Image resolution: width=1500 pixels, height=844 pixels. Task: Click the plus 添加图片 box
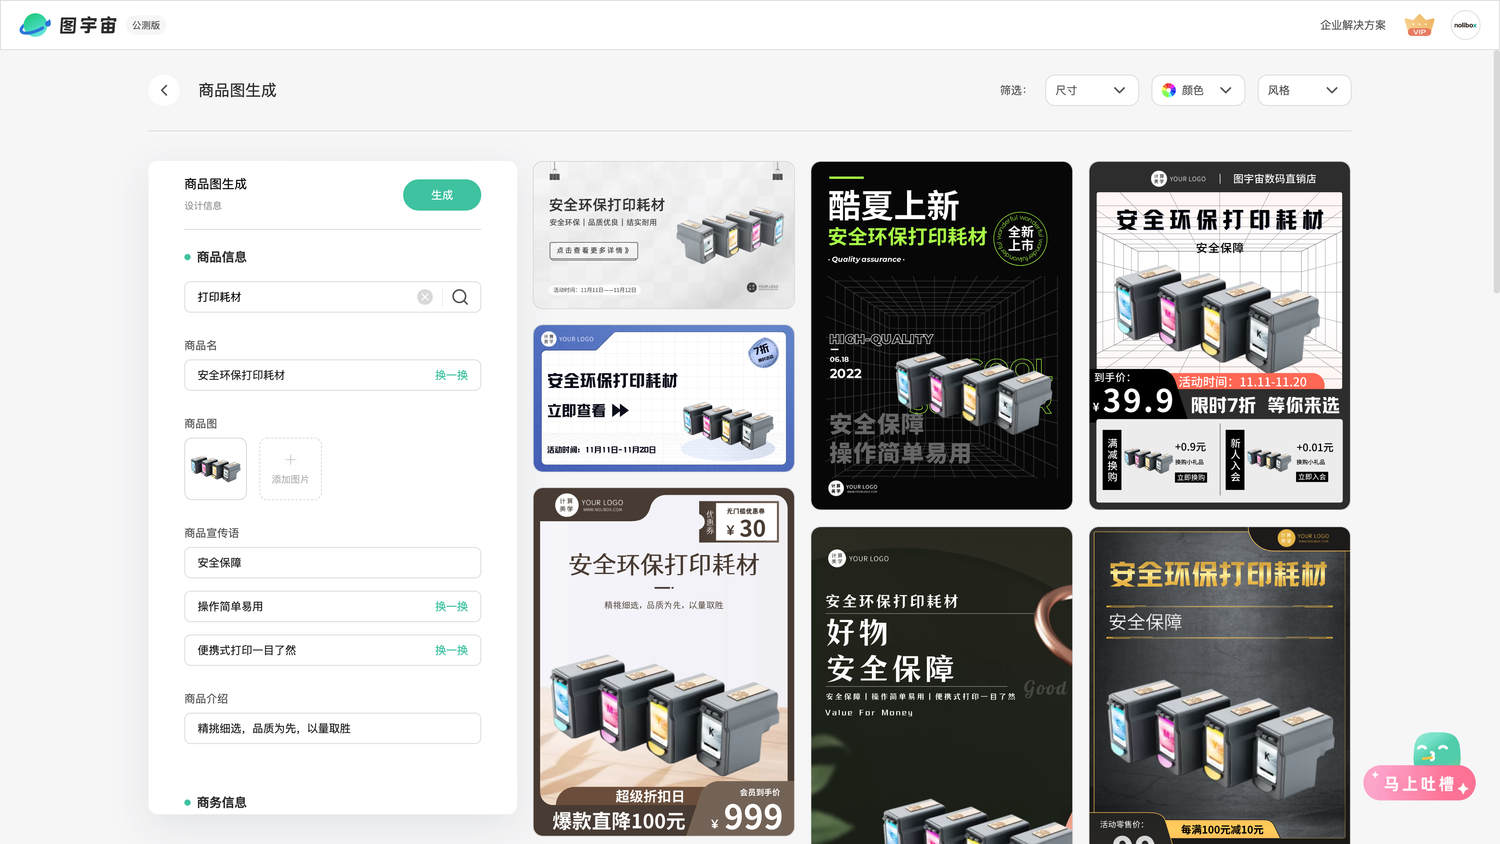point(290,469)
